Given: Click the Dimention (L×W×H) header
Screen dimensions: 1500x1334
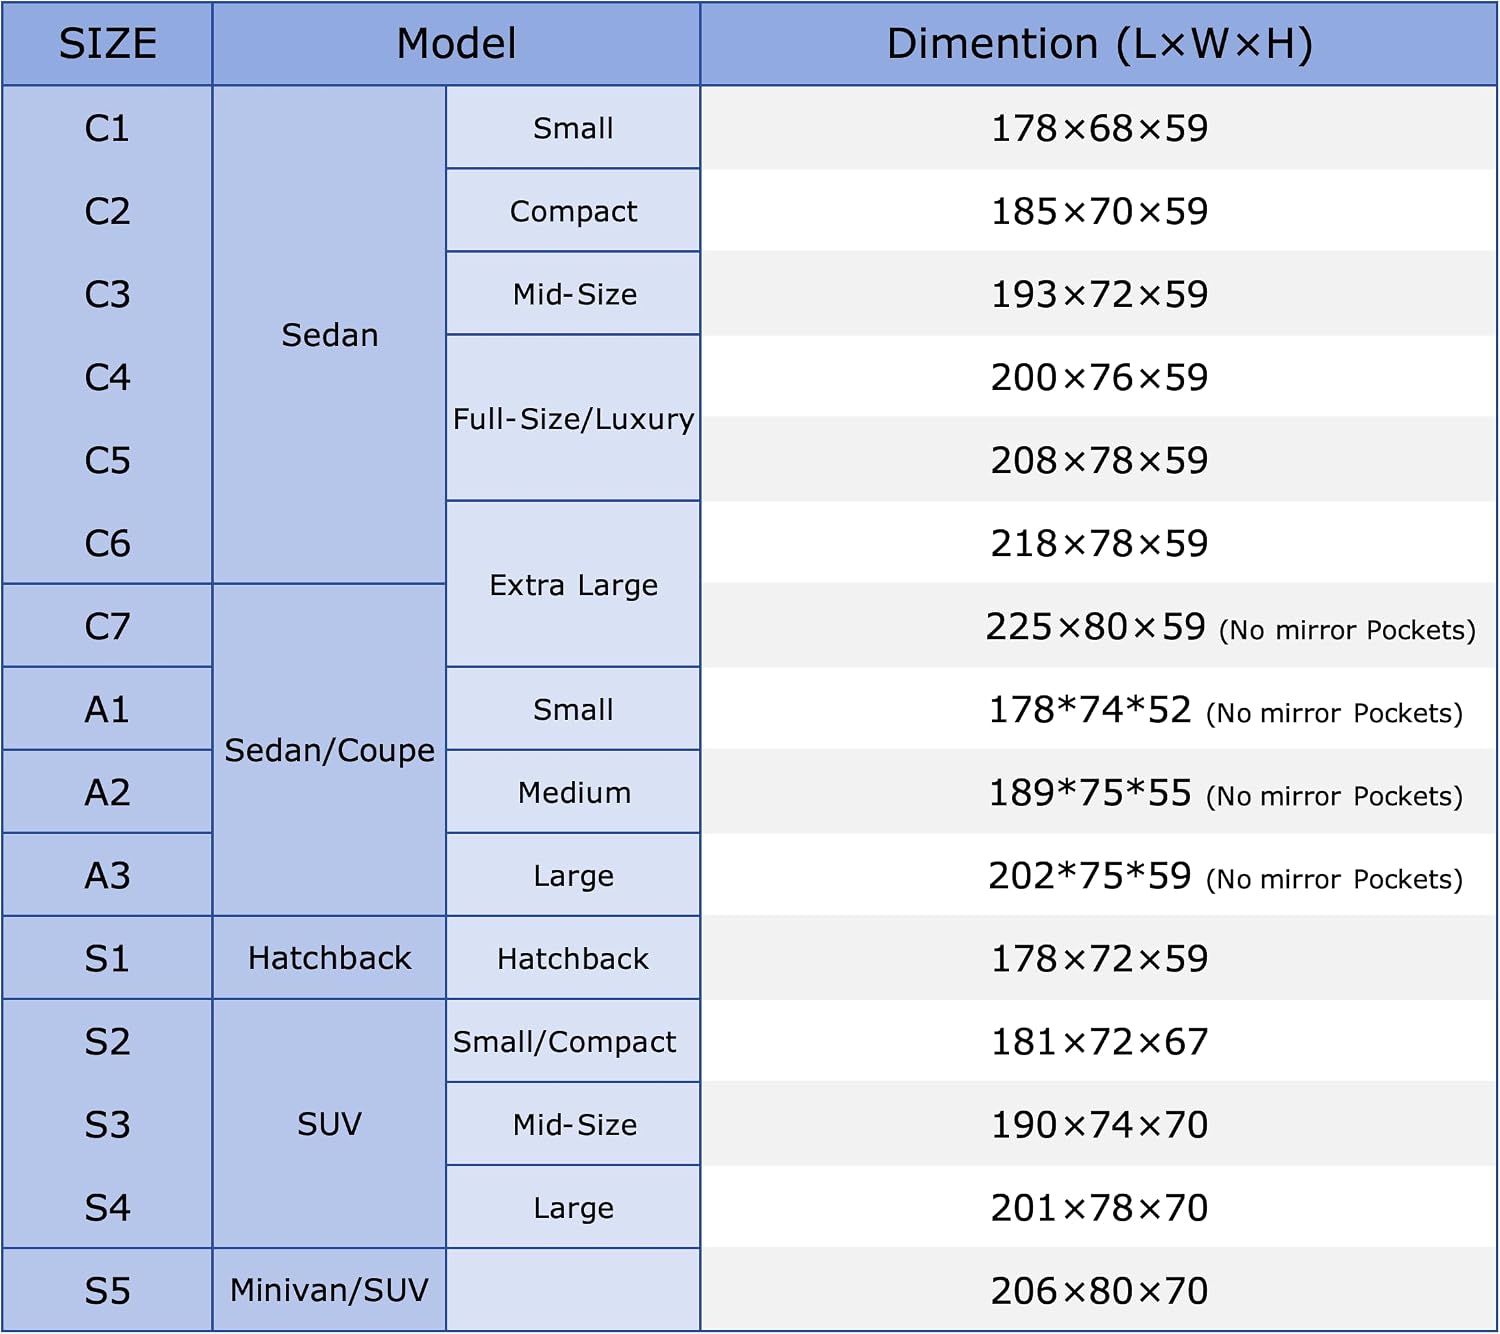Looking at the screenshot, I should point(1099,44).
